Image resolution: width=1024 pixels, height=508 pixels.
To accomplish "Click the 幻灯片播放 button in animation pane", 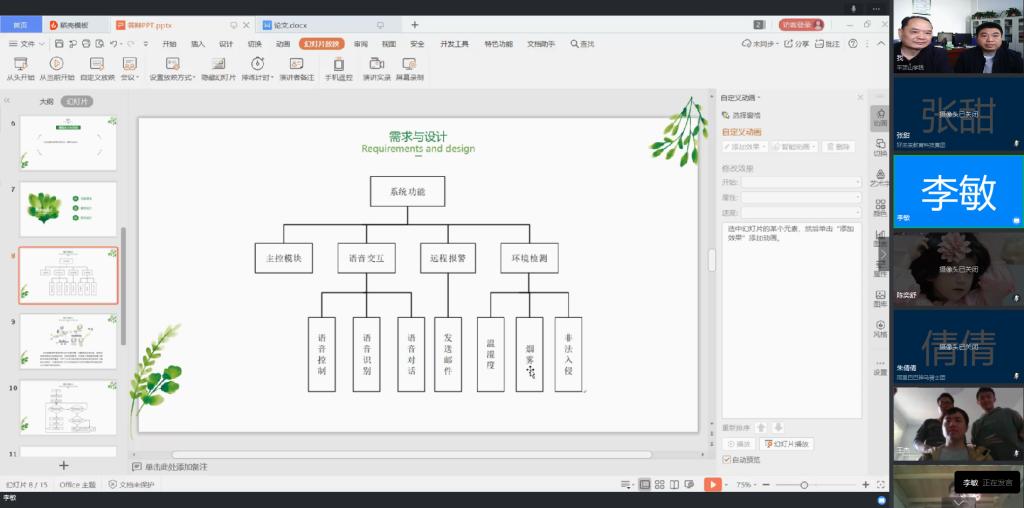I will coord(788,443).
